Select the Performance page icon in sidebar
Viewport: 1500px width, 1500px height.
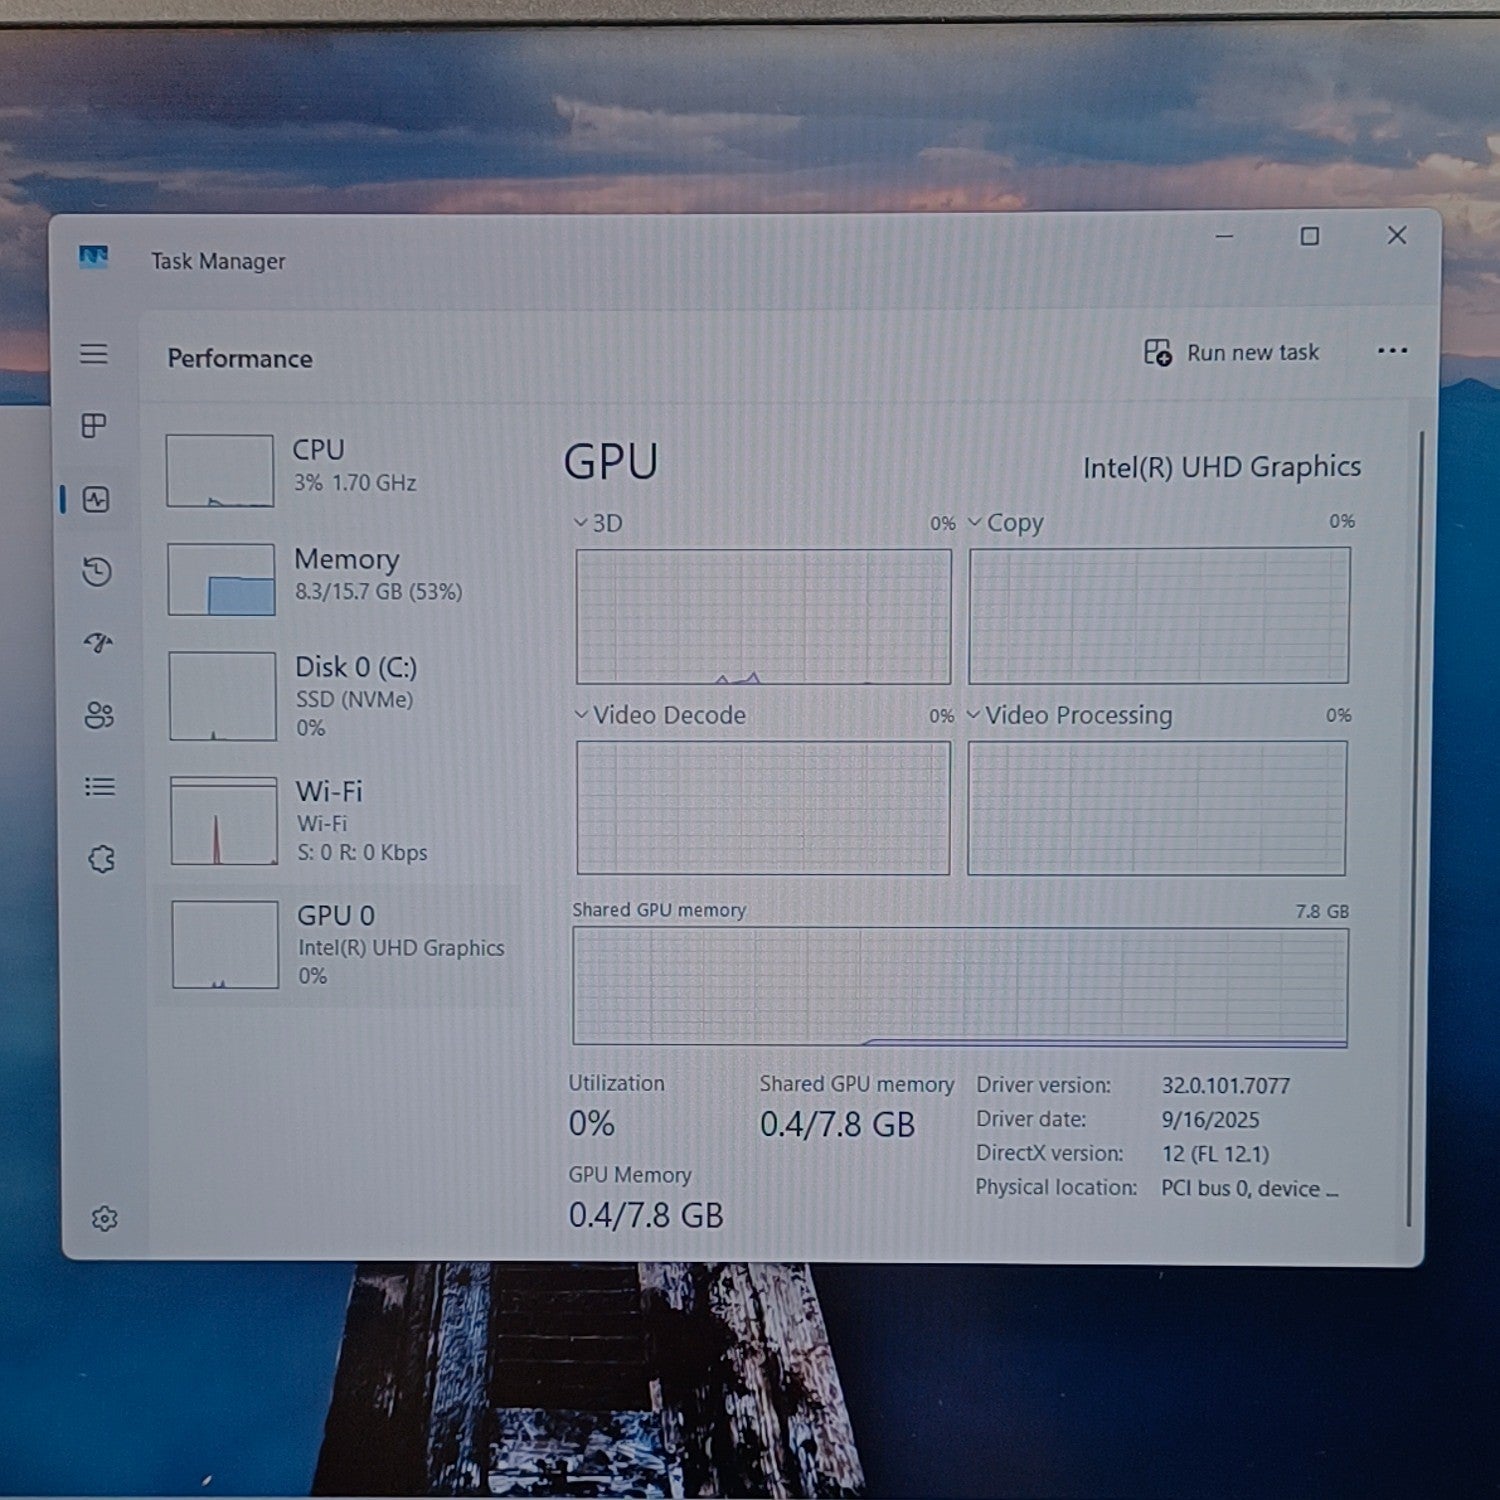(96, 499)
